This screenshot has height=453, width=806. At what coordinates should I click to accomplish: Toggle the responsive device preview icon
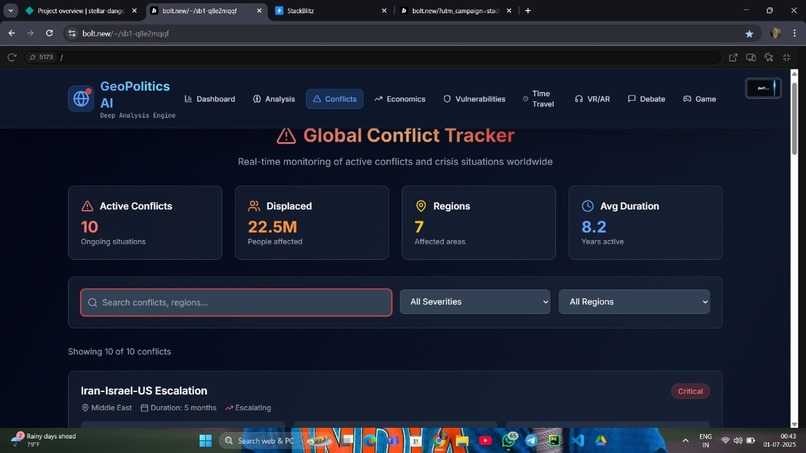(751, 57)
